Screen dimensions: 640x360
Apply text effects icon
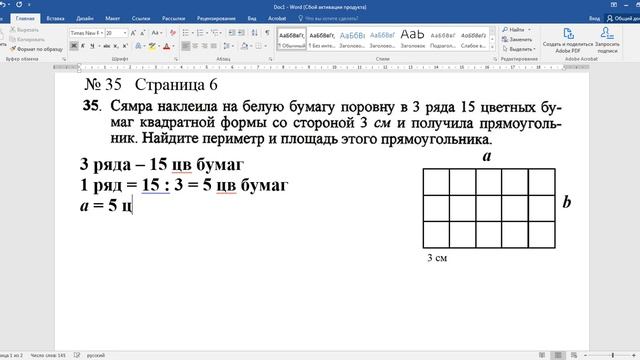pos(138,46)
